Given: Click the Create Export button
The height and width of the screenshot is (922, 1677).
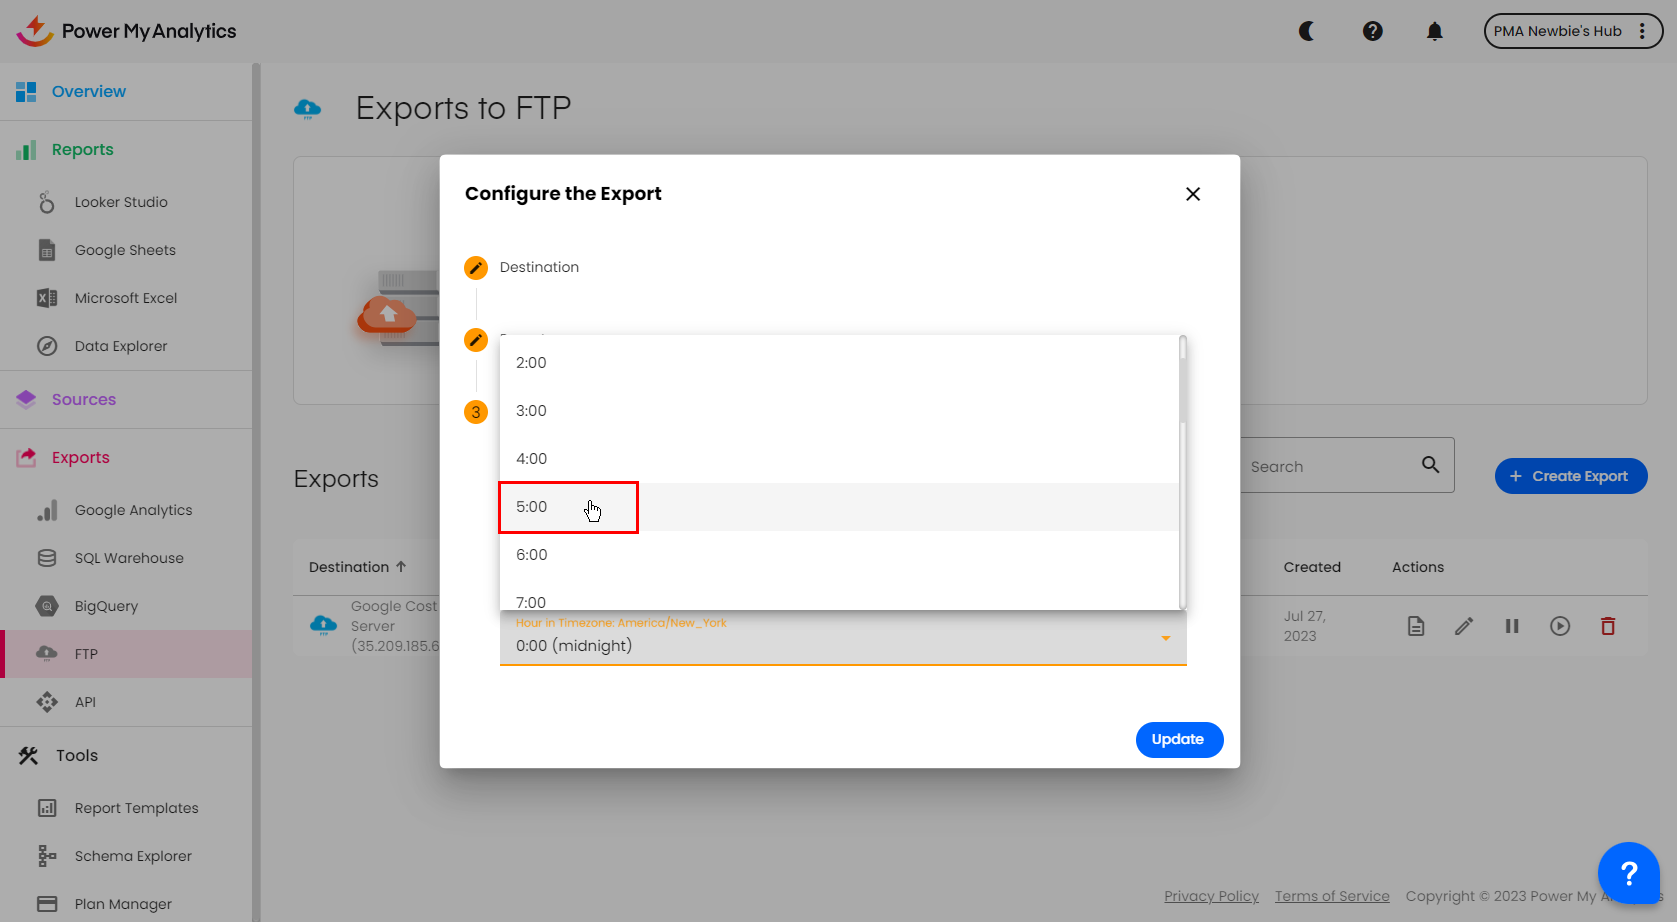Looking at the screenshot, I should coord(1570,476).
